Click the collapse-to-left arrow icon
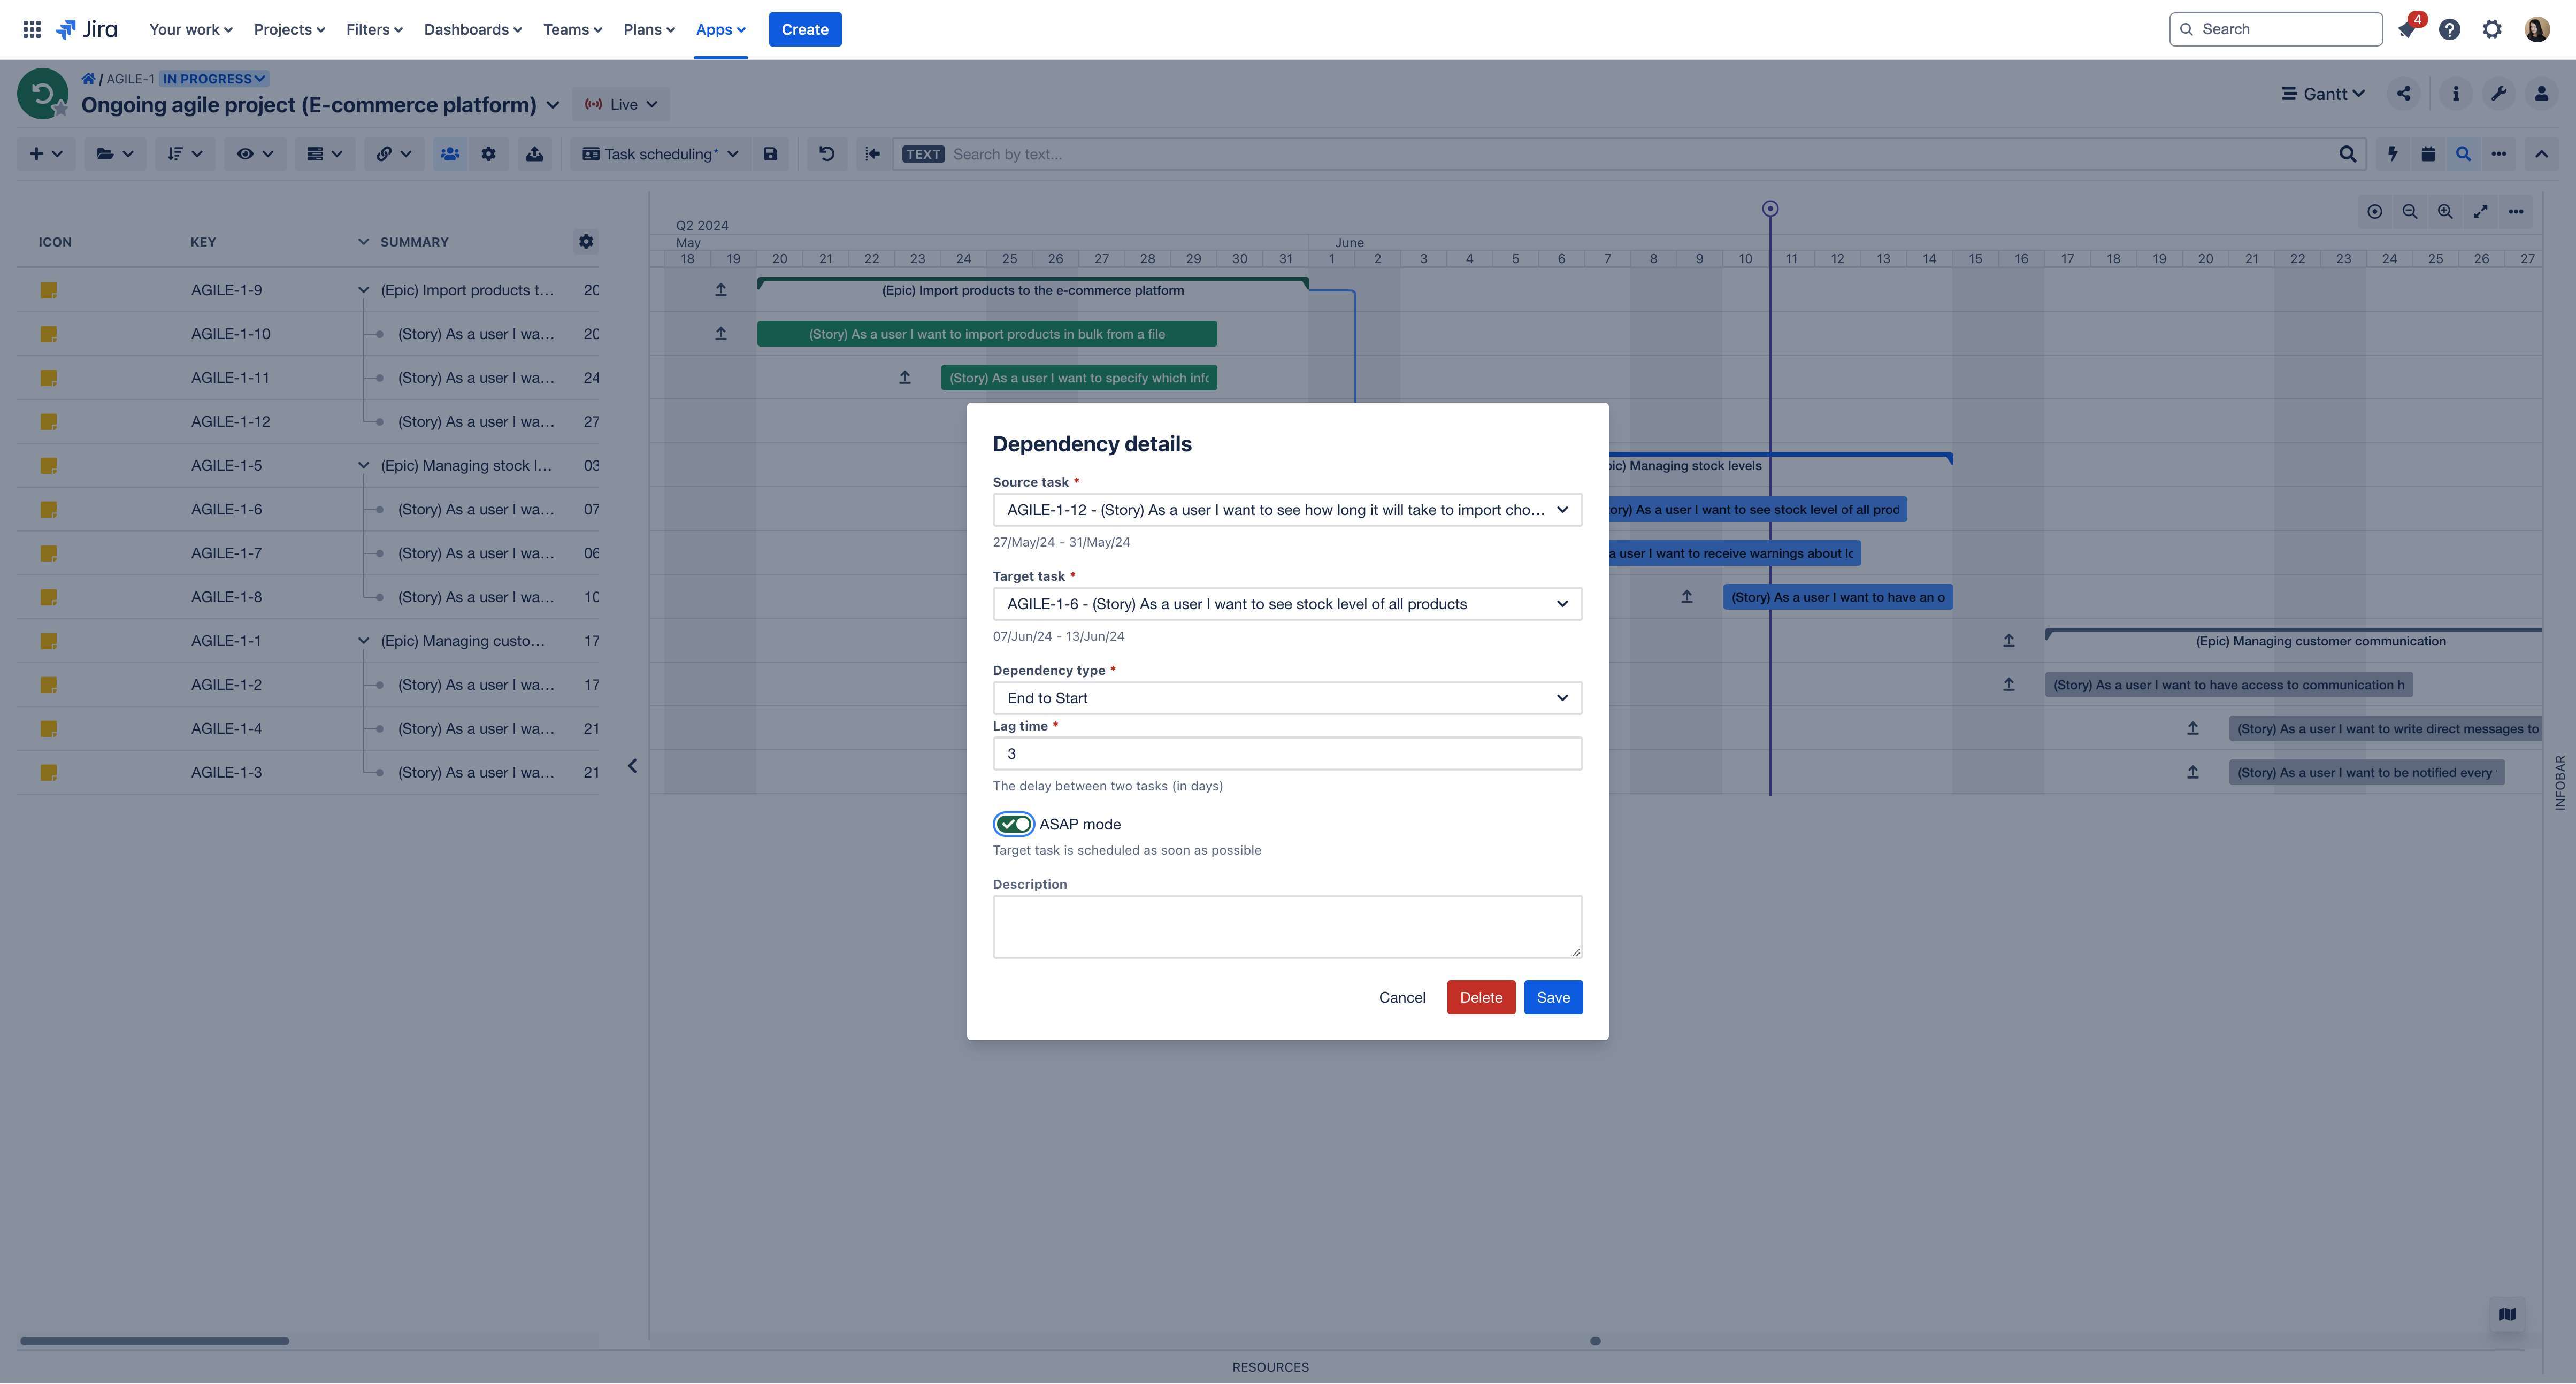Screen dimensions: 2576x1384 click(872, 154)
